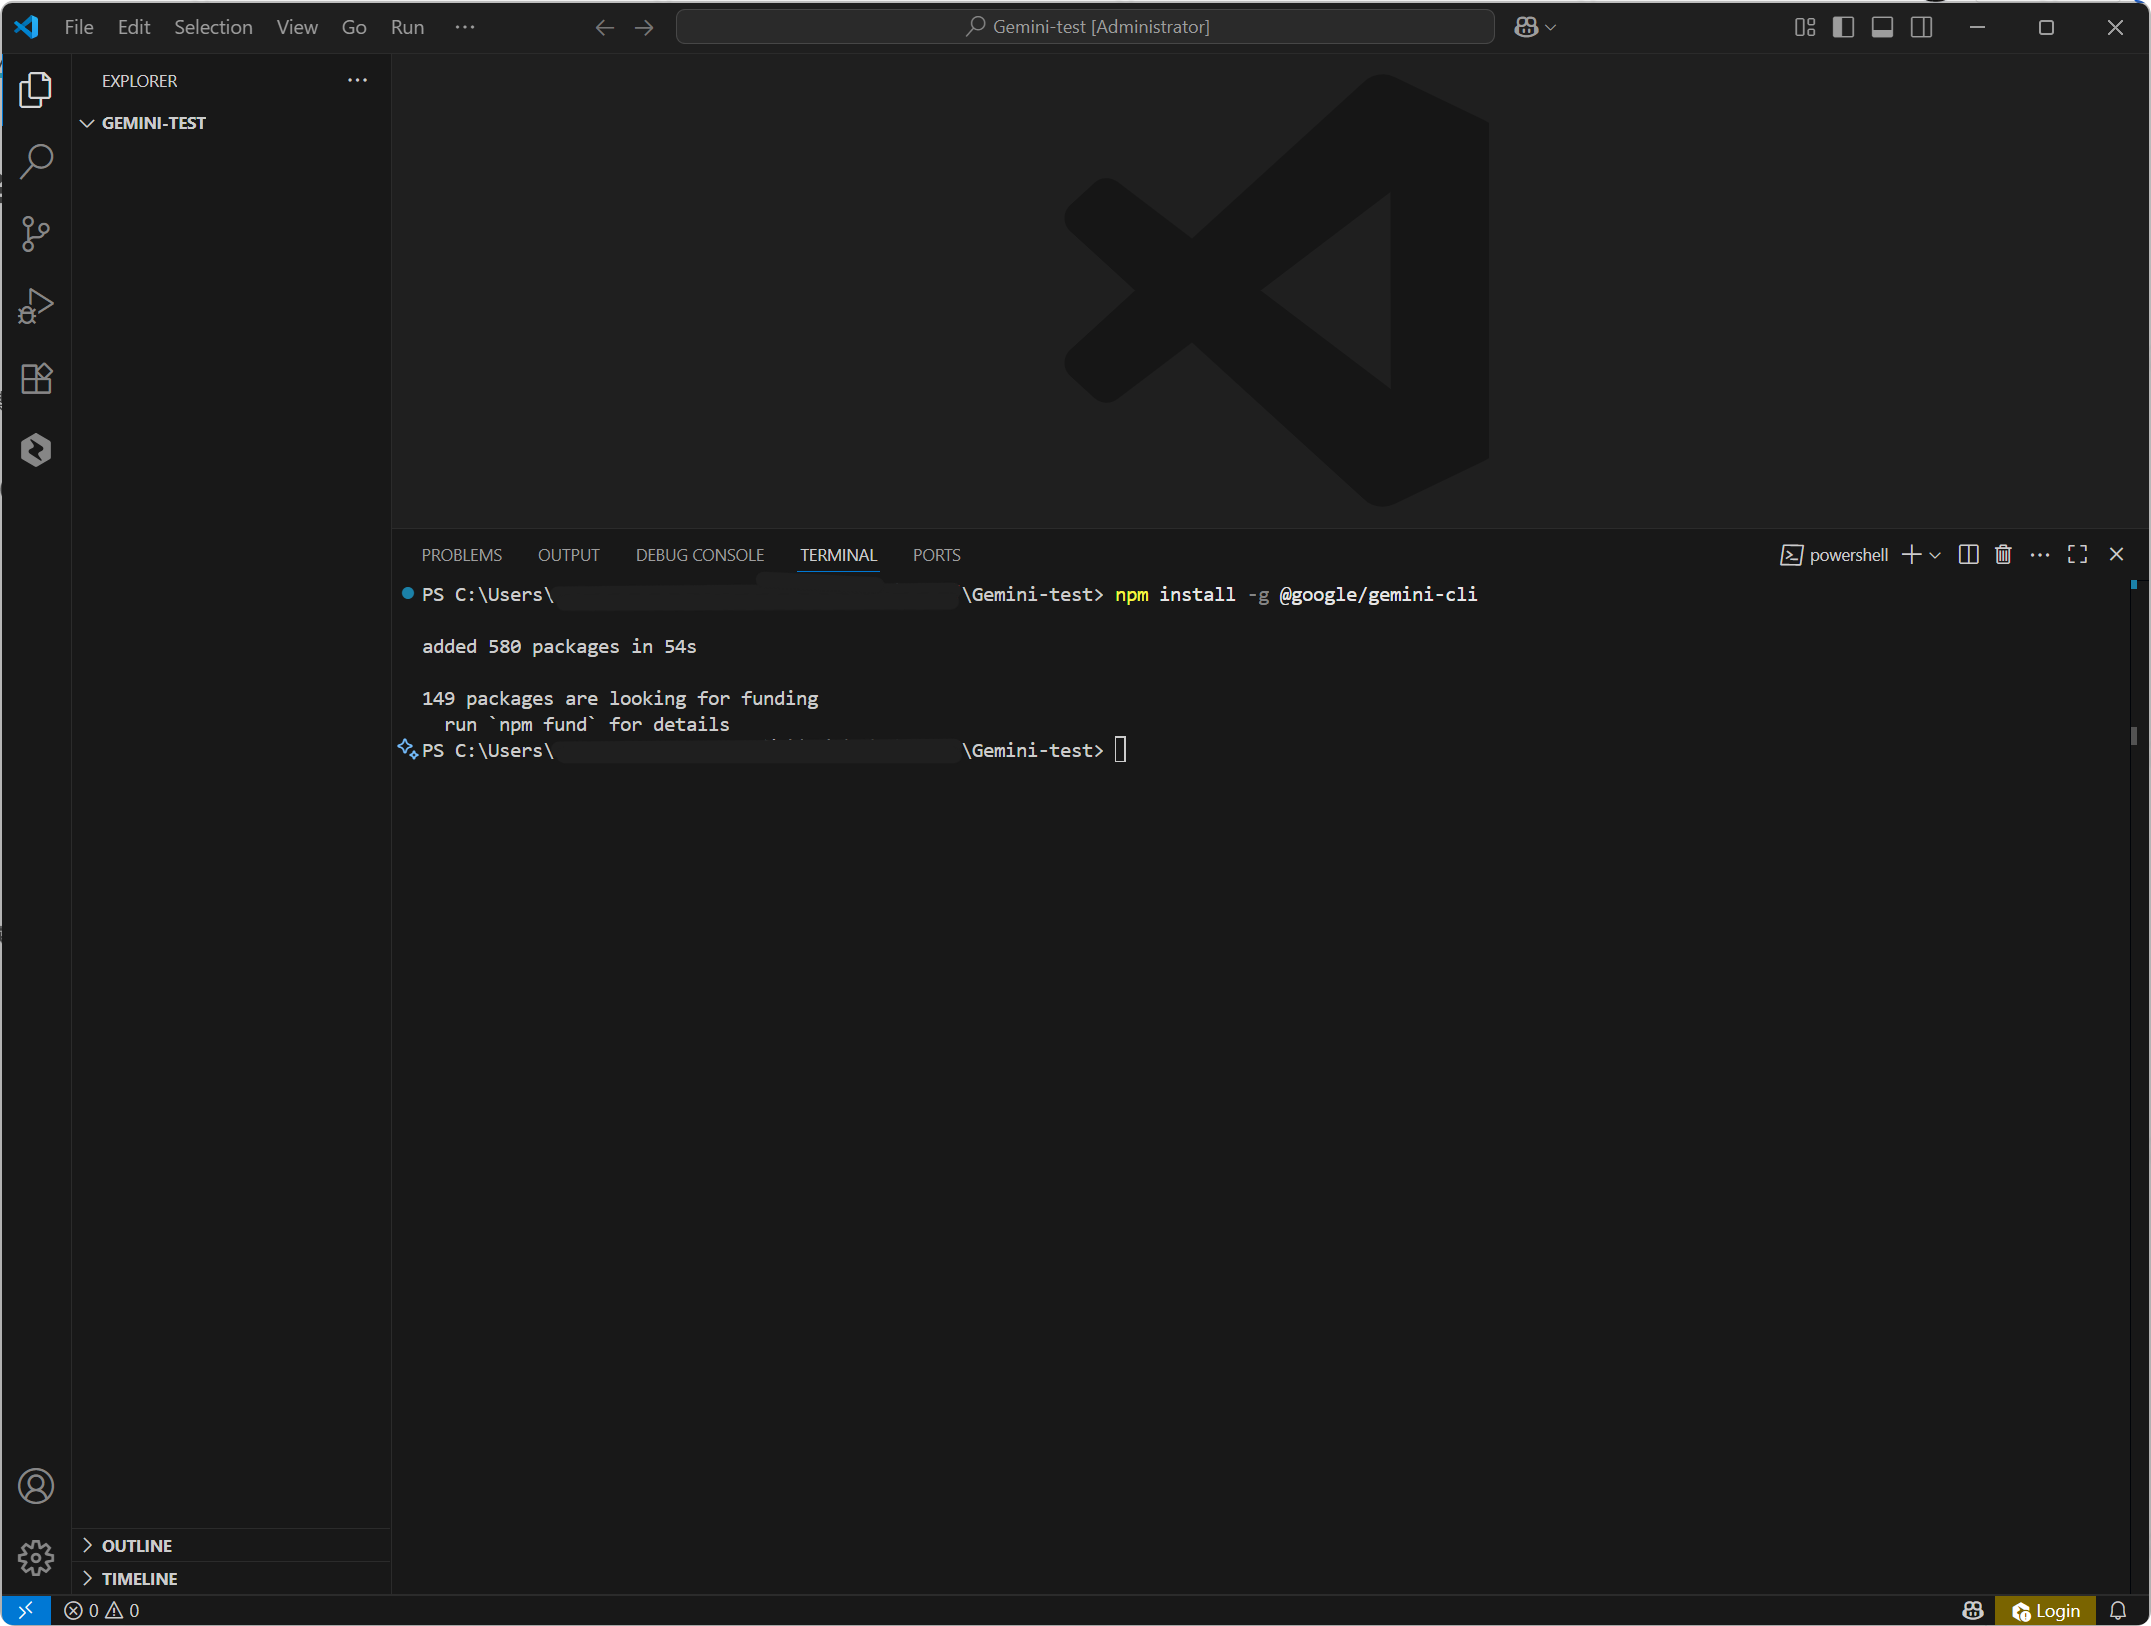Open the Selection menu
2151x1626 pixels.
point(213,27)
